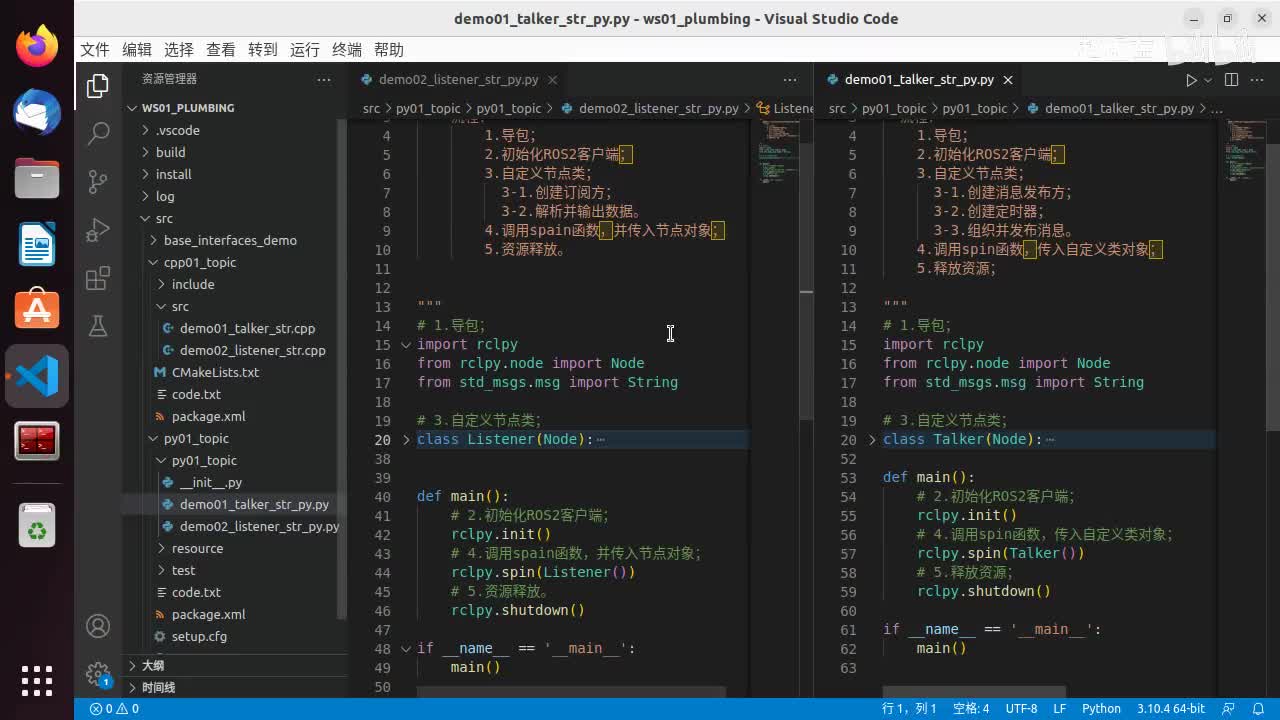Click cursor position 行1, 列1 in status bar
The width and height of the screenshot is (1280, 720).
(x=909, y=709)
